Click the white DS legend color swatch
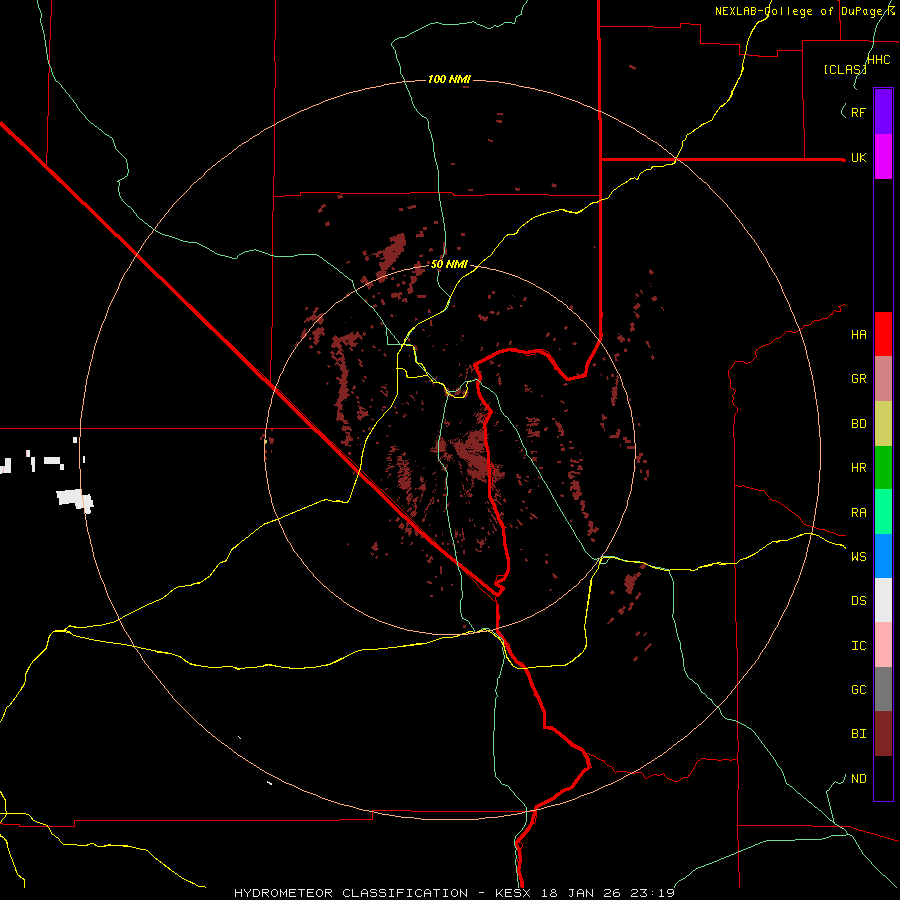 [883, 600]
